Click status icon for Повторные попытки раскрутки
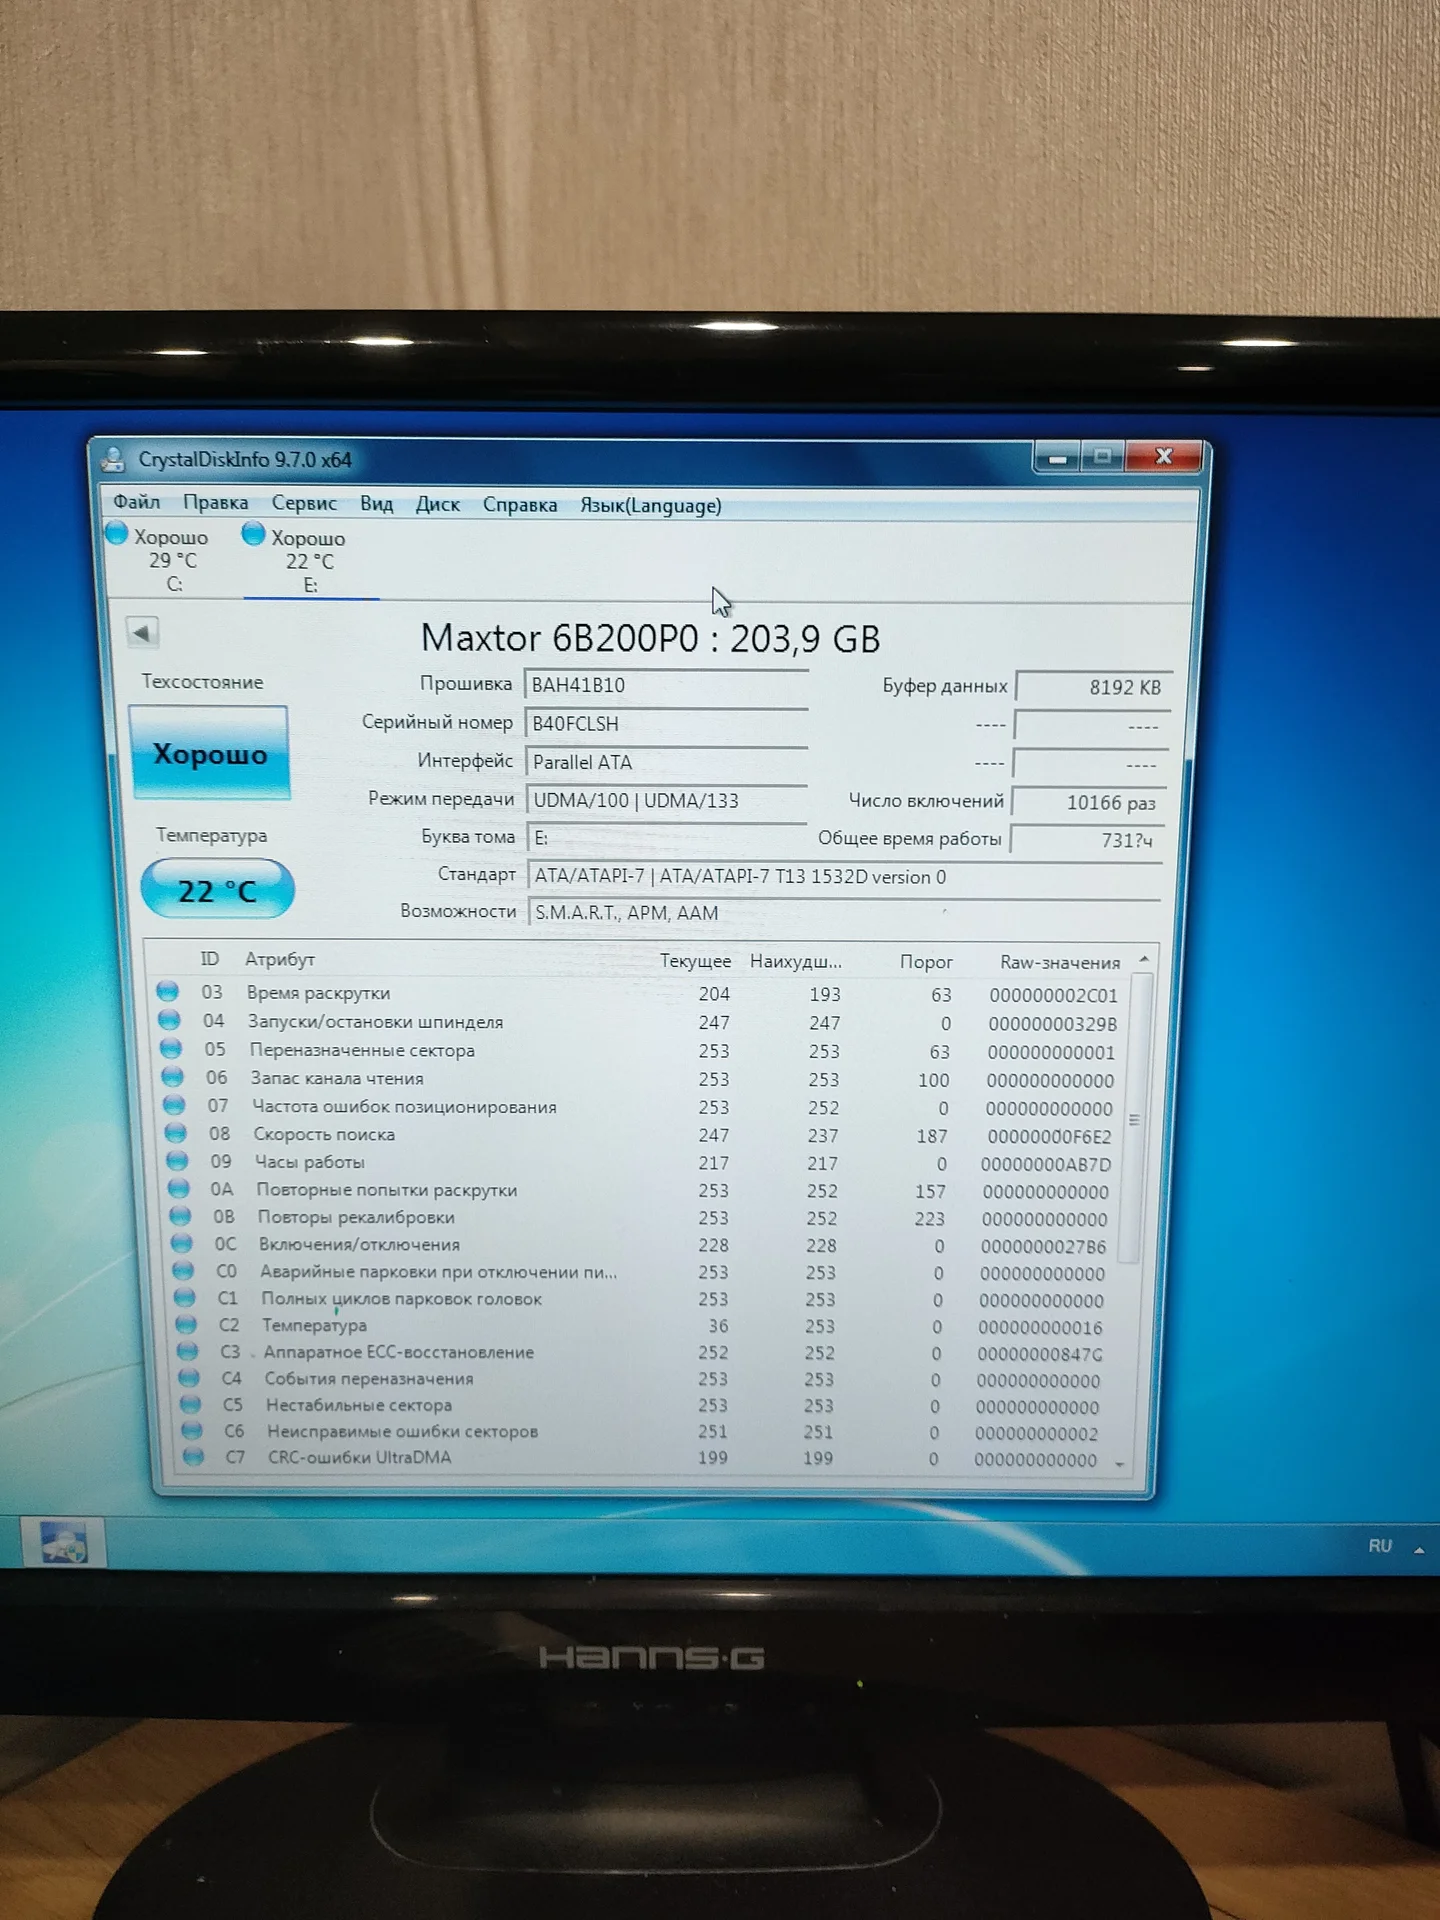 pos(179,1188)
